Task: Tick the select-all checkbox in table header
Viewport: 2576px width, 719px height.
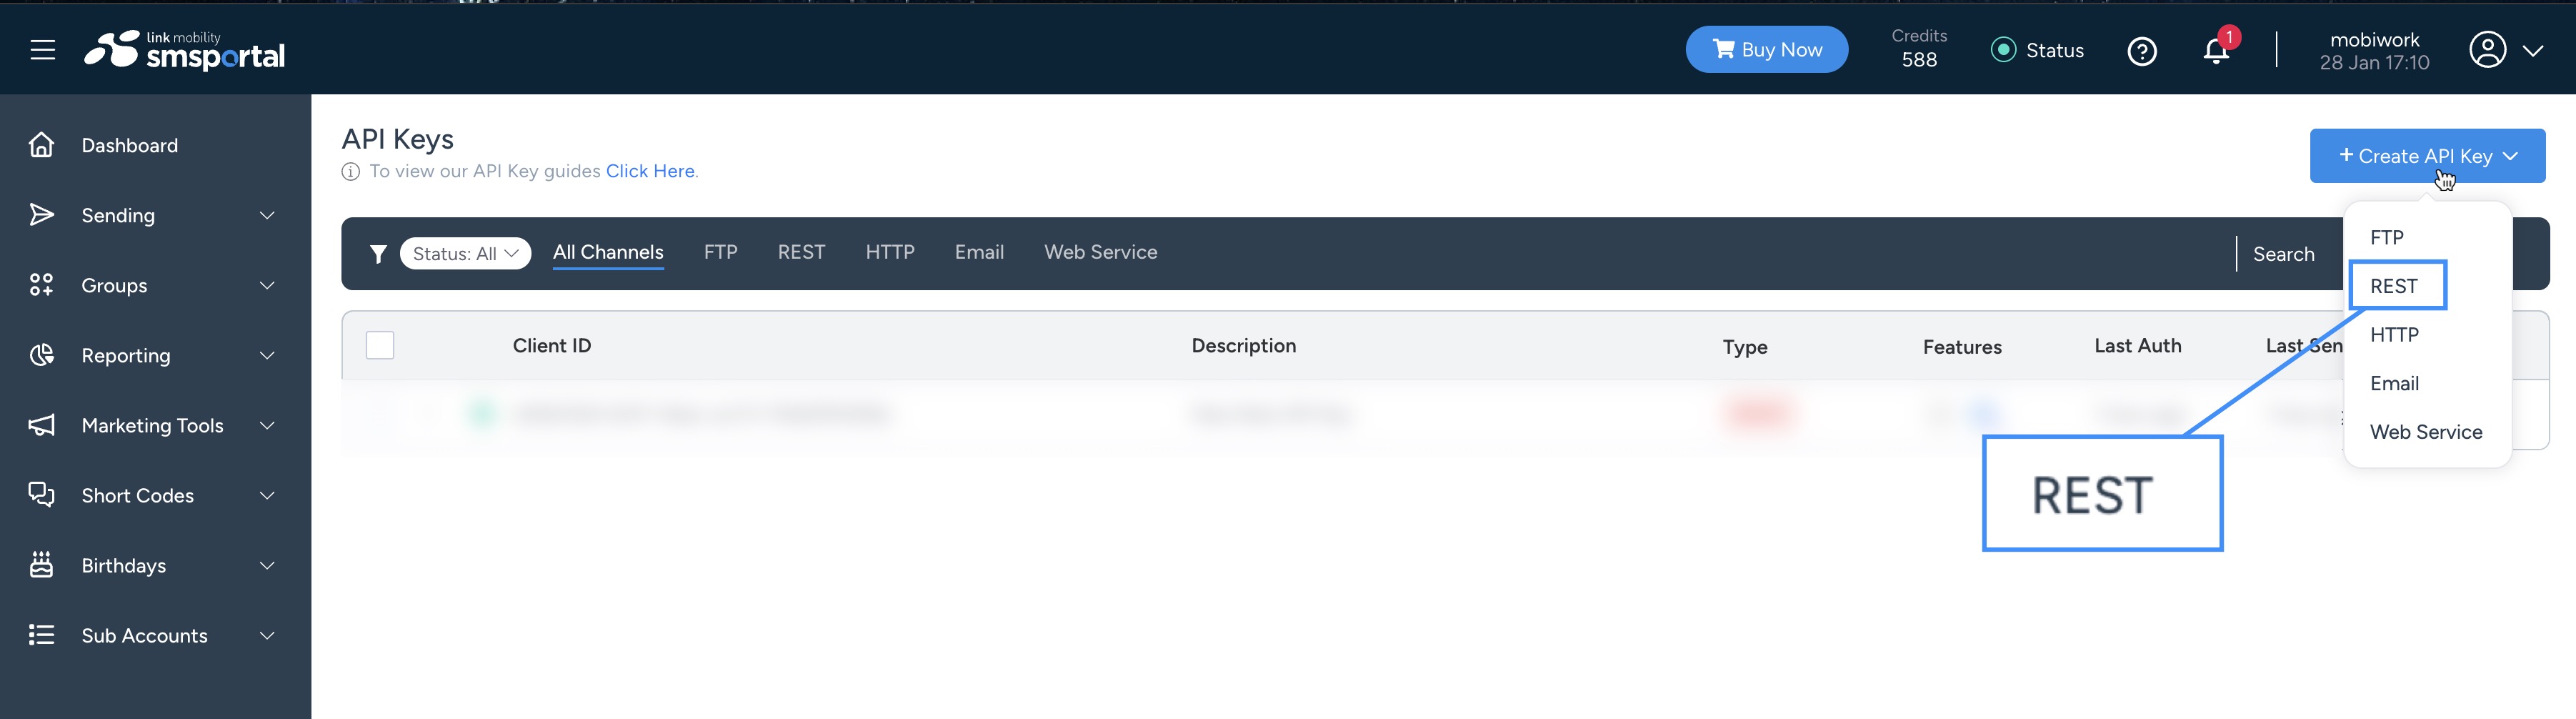Action: tap(380, 345)
